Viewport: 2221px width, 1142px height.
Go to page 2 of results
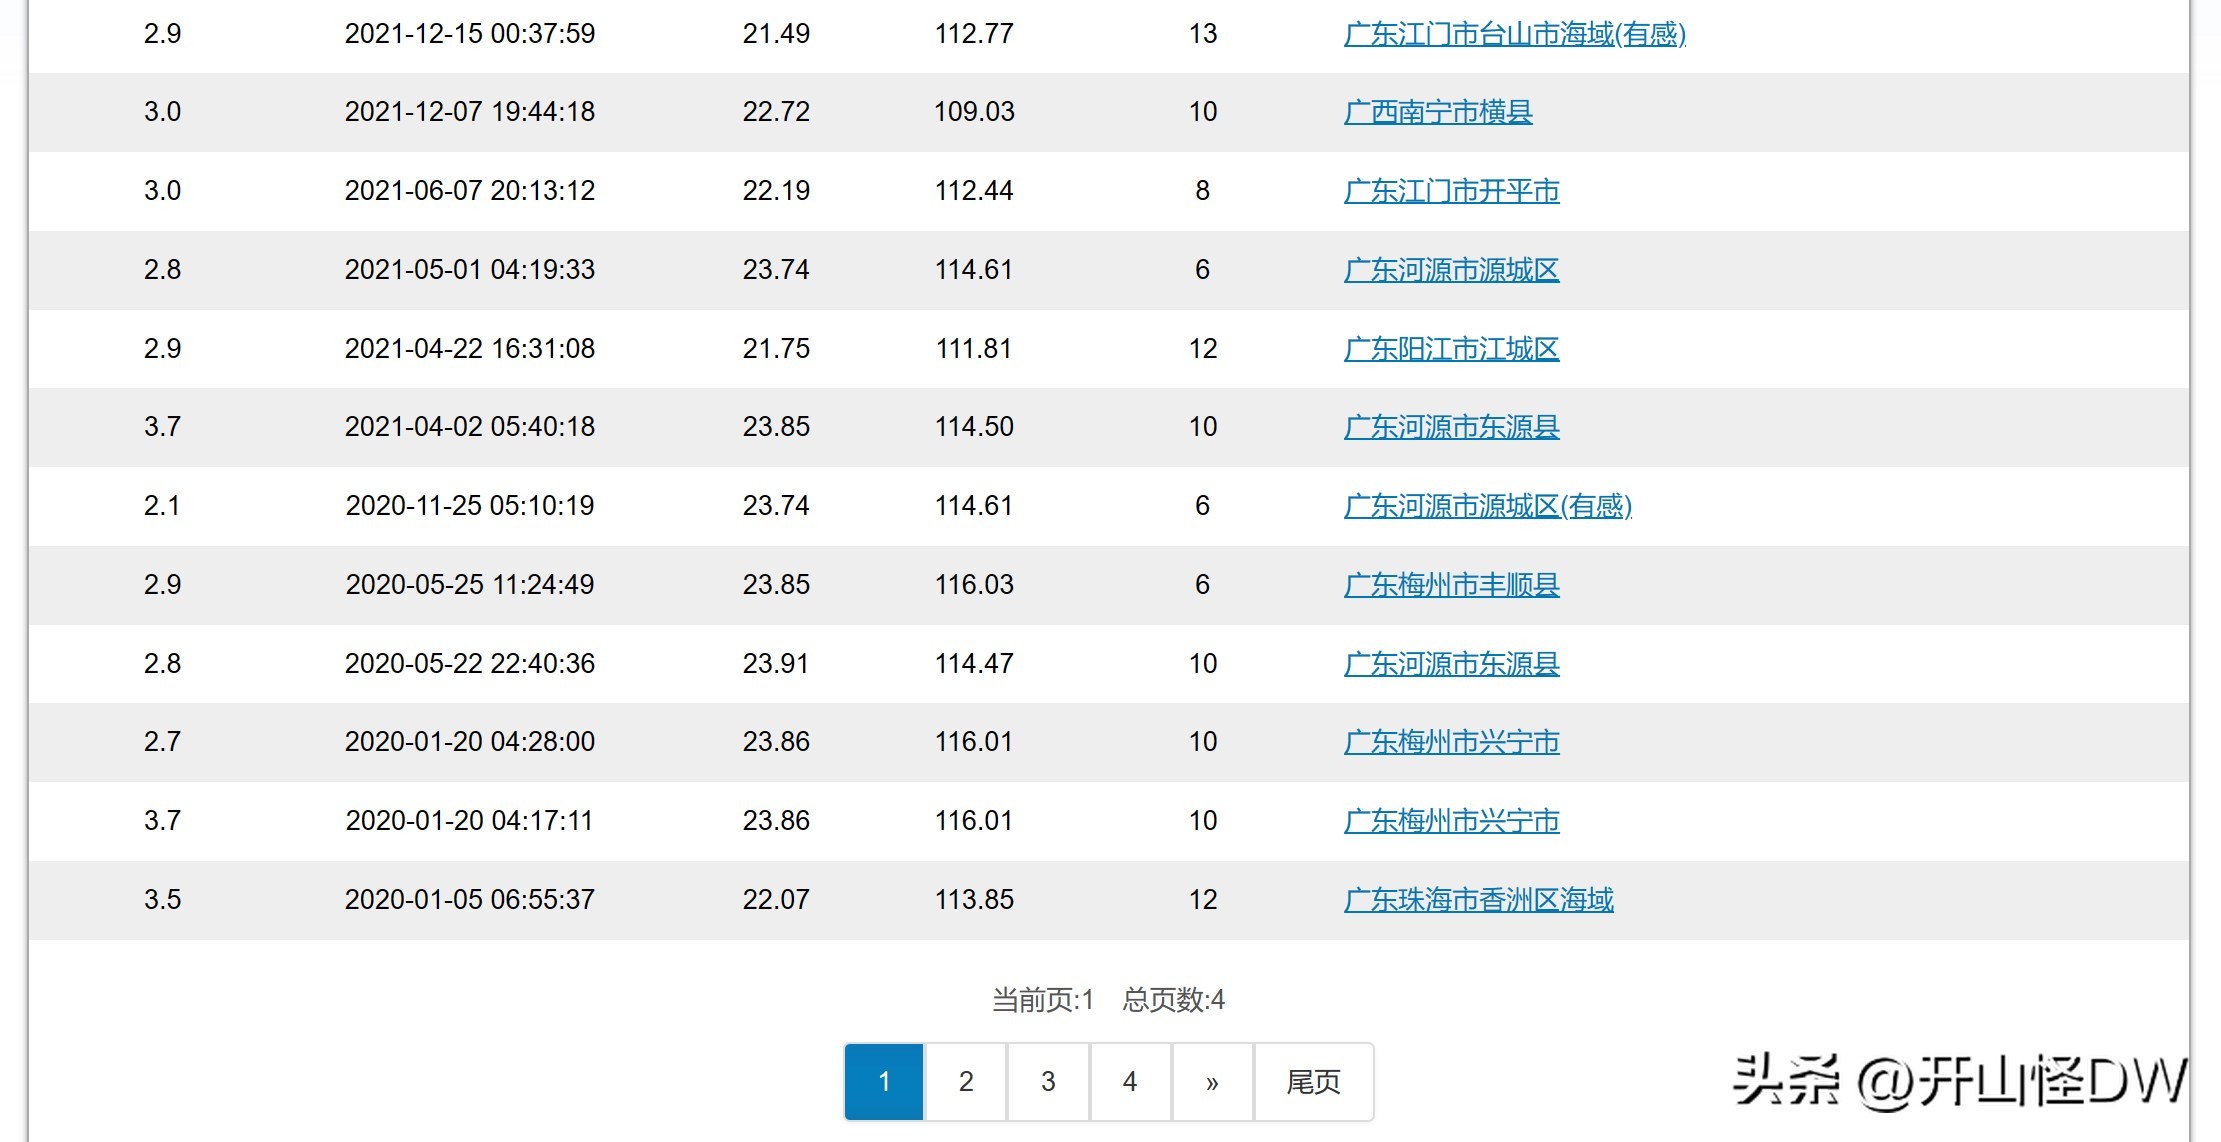pos(966,1082)
